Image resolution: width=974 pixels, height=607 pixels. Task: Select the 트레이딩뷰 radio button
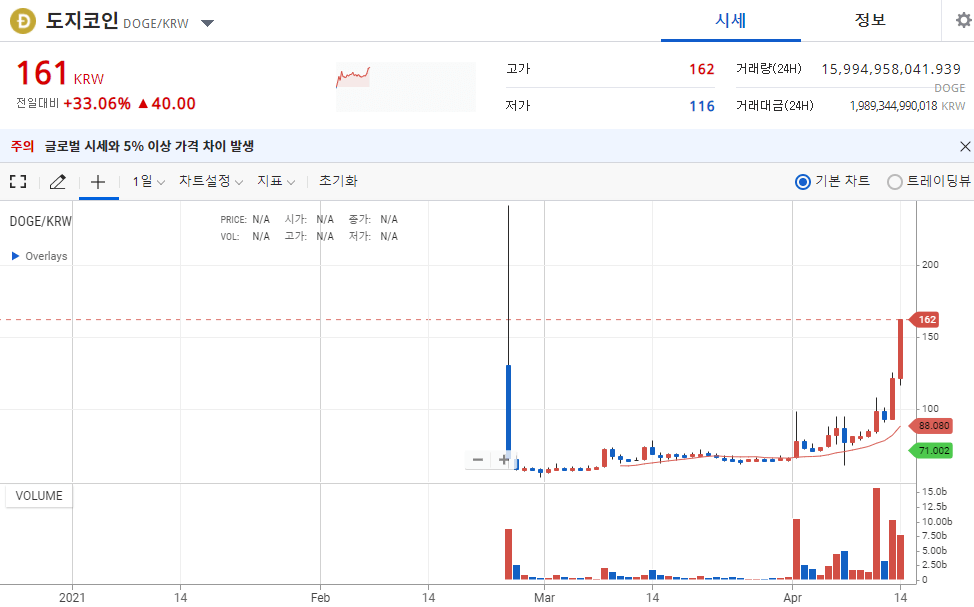tap(894, 182)
